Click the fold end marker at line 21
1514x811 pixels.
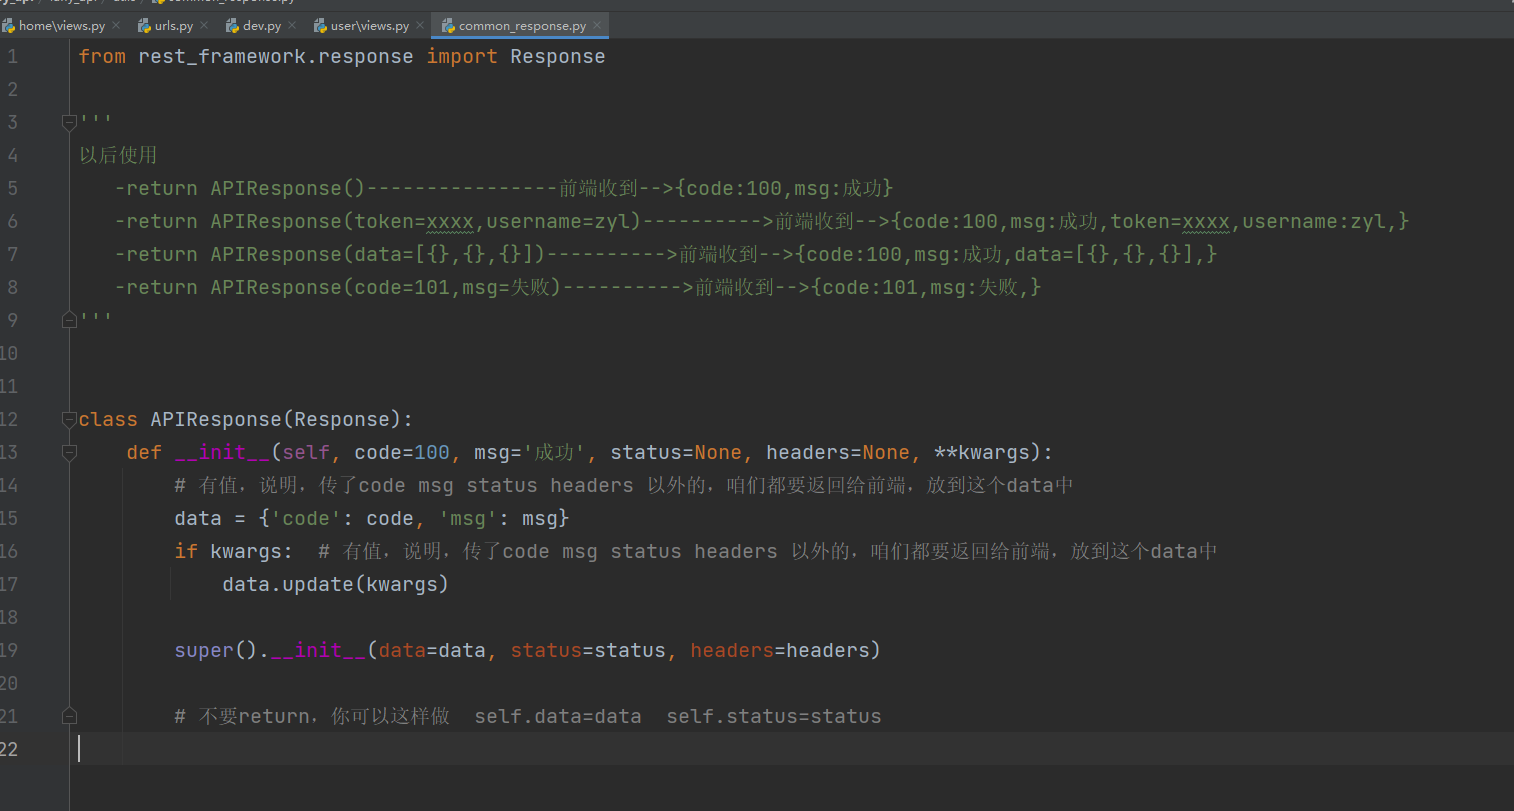(x=69, y=716)
